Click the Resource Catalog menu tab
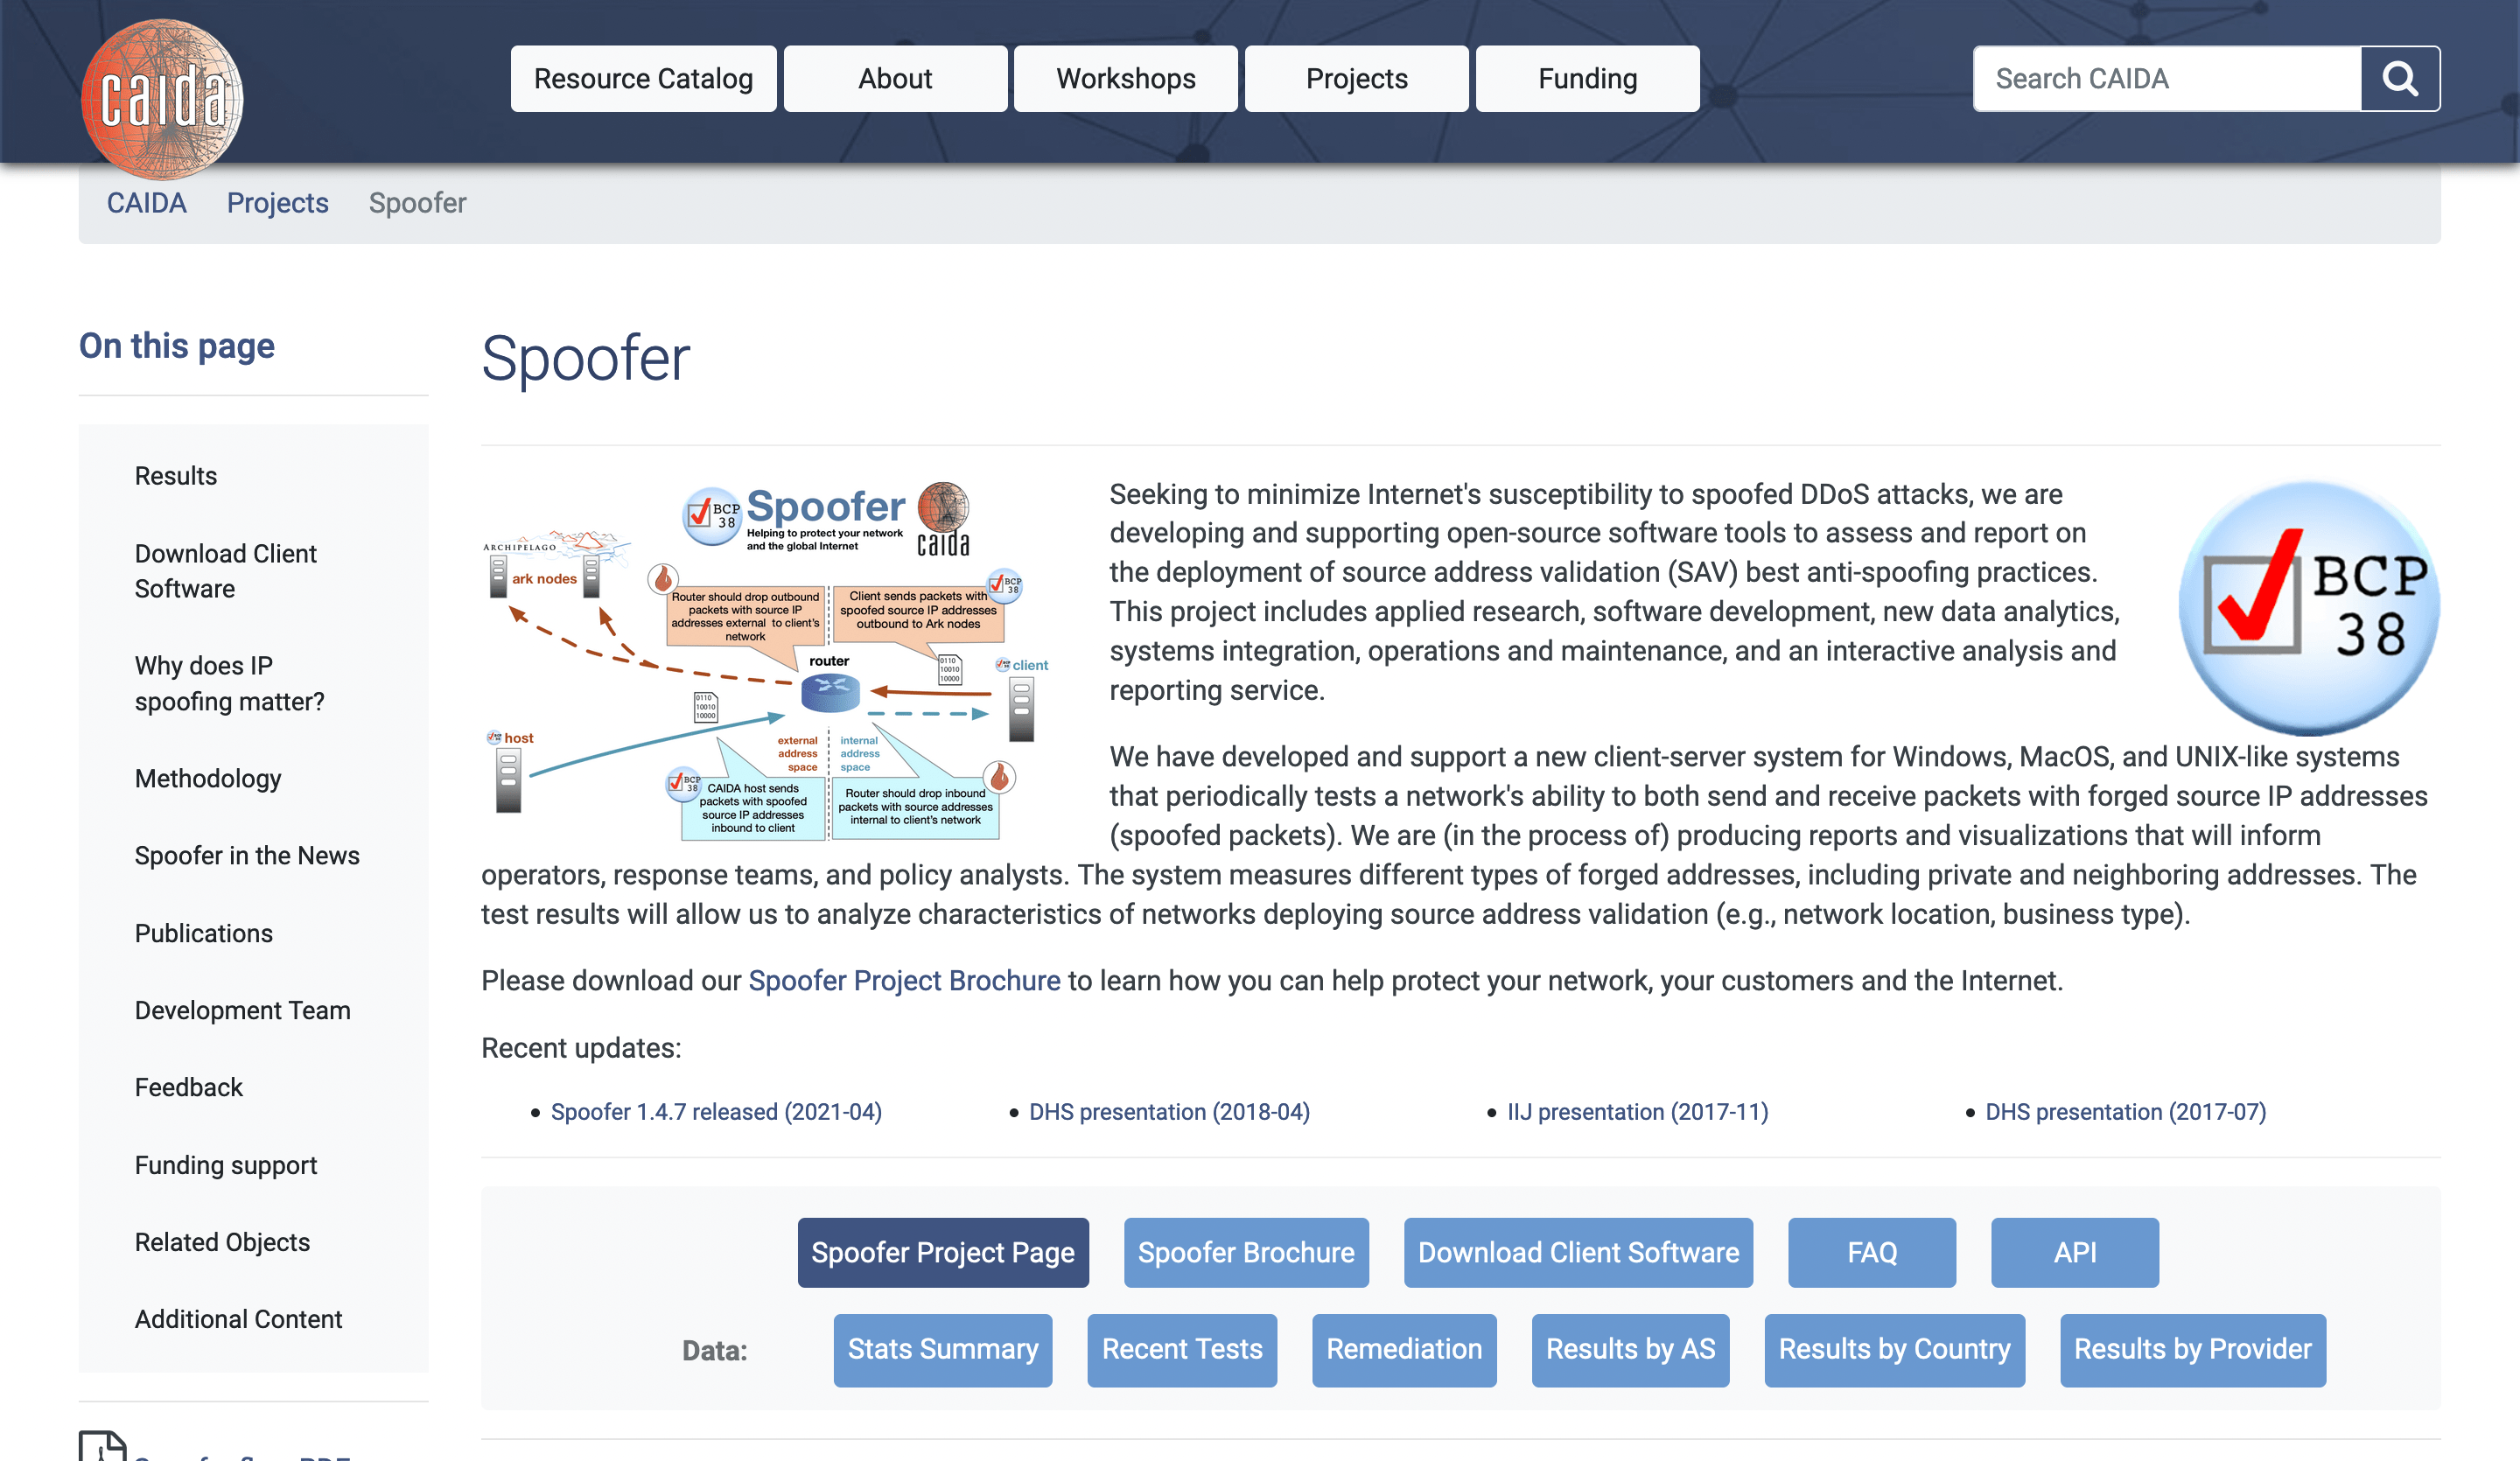This screenshot has width=2520, height=1461. pos(643,78)
